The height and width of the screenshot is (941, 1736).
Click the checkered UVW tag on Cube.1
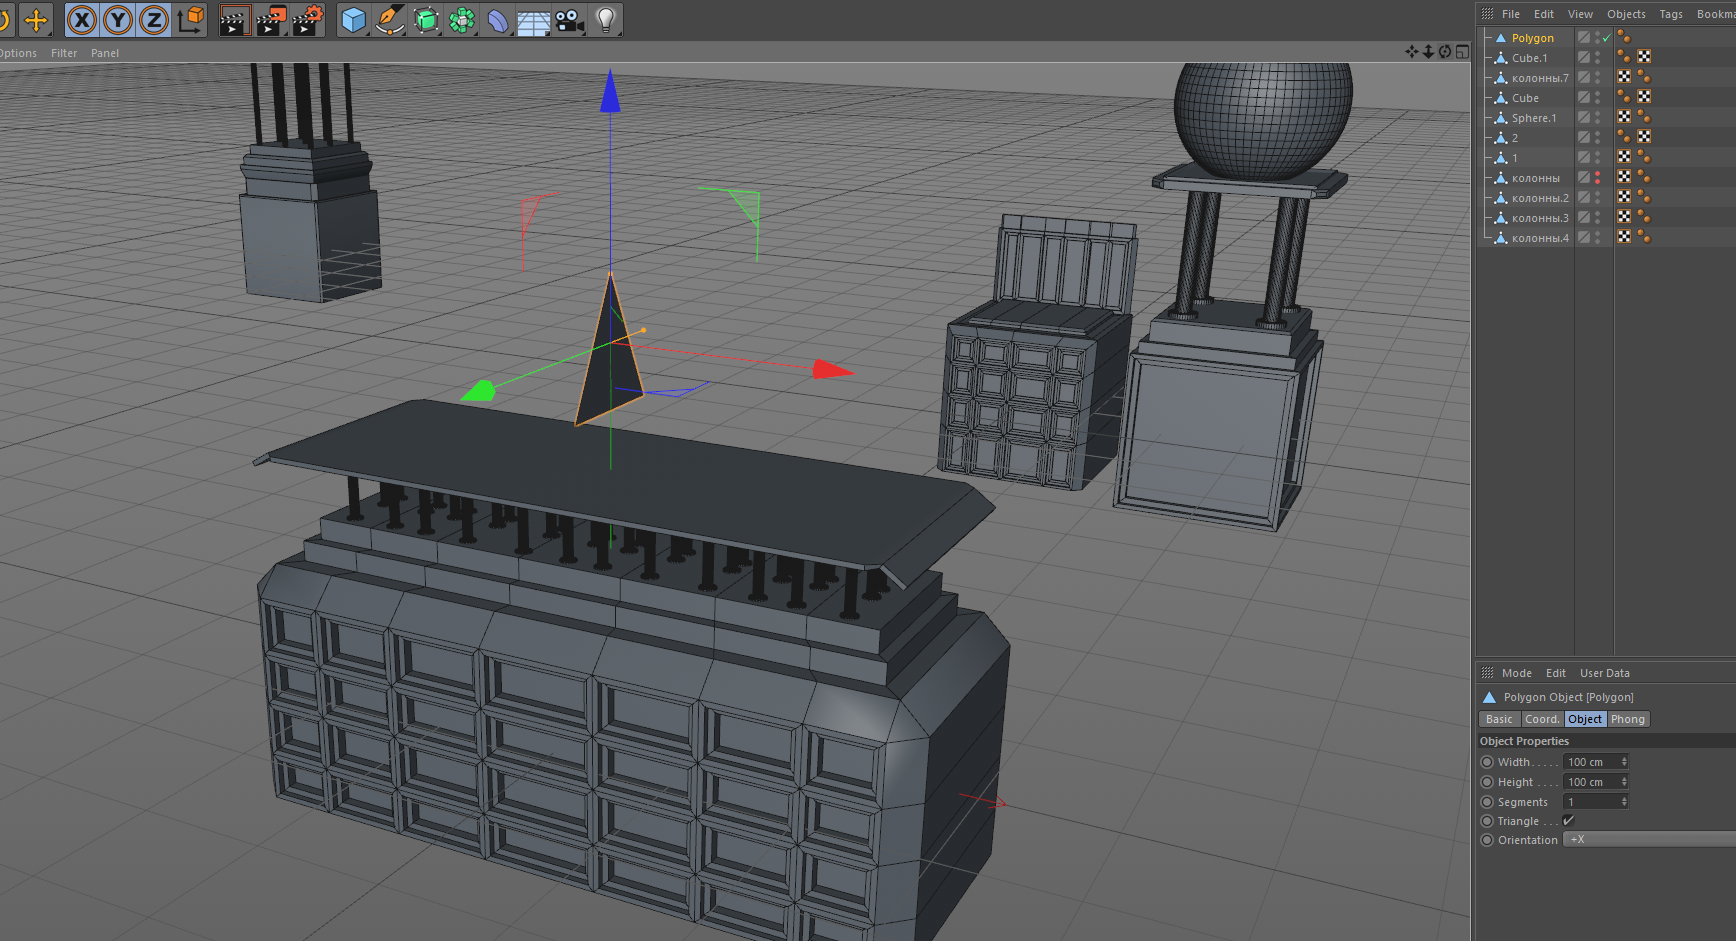click(x=1644, y=58)
